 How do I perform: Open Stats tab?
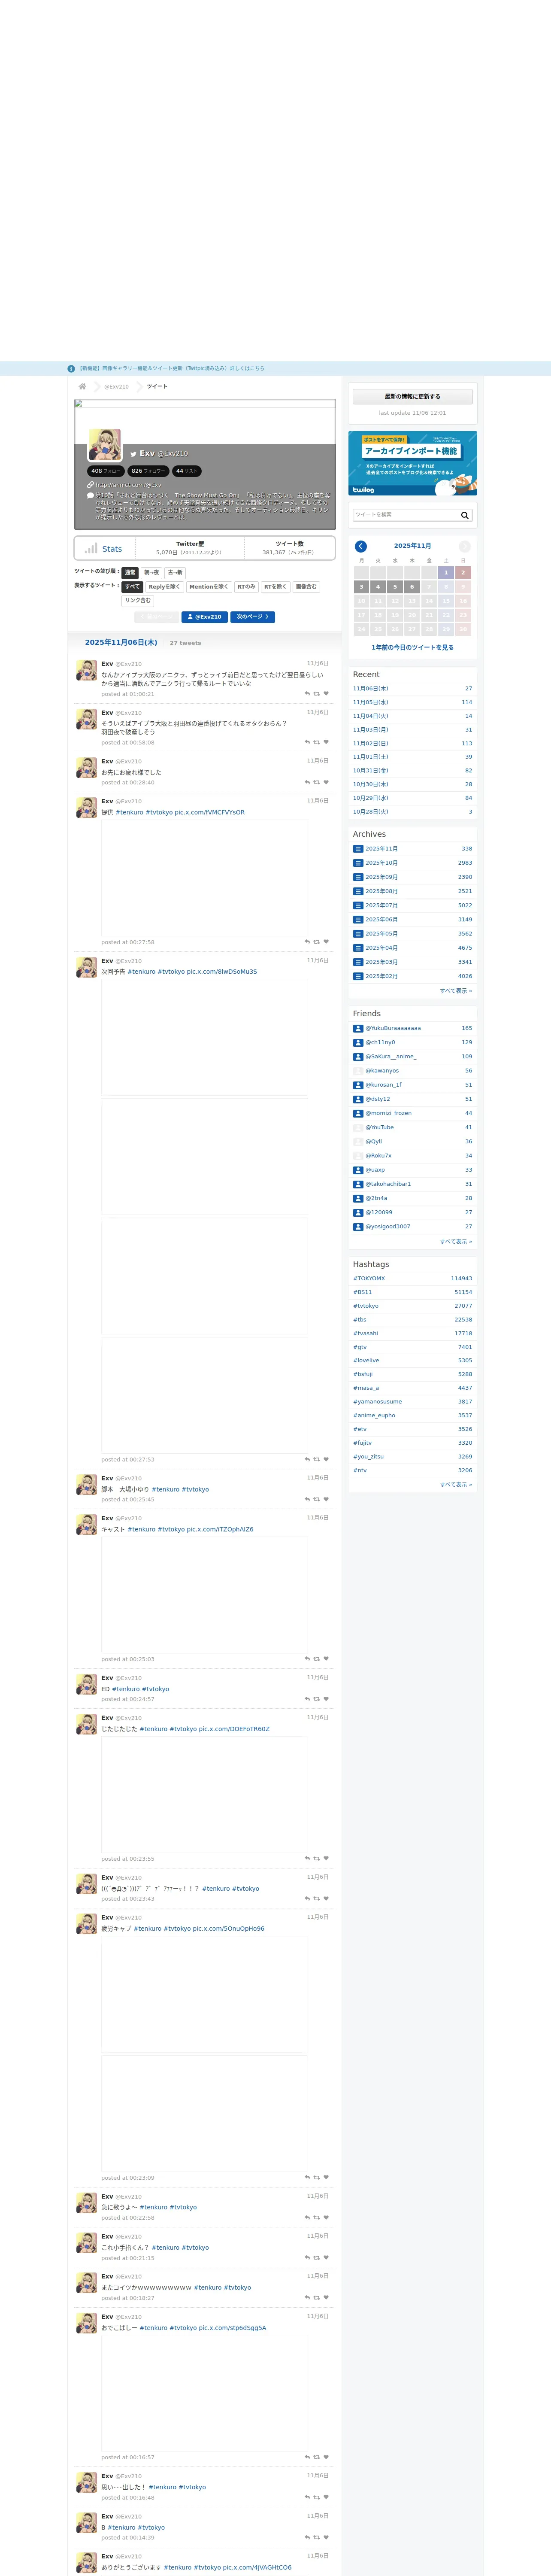coord(103,548)
